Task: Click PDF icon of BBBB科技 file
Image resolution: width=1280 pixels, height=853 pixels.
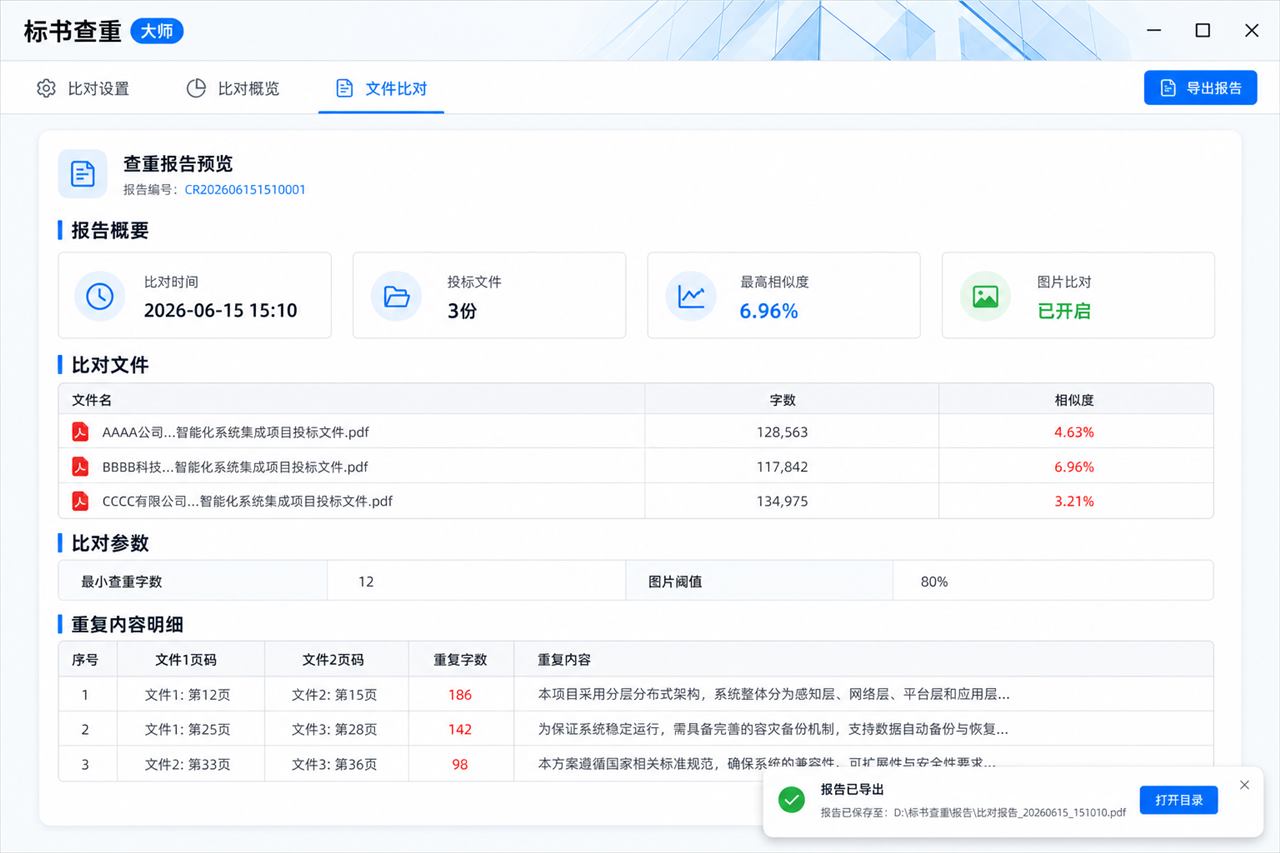Action: 80,466
